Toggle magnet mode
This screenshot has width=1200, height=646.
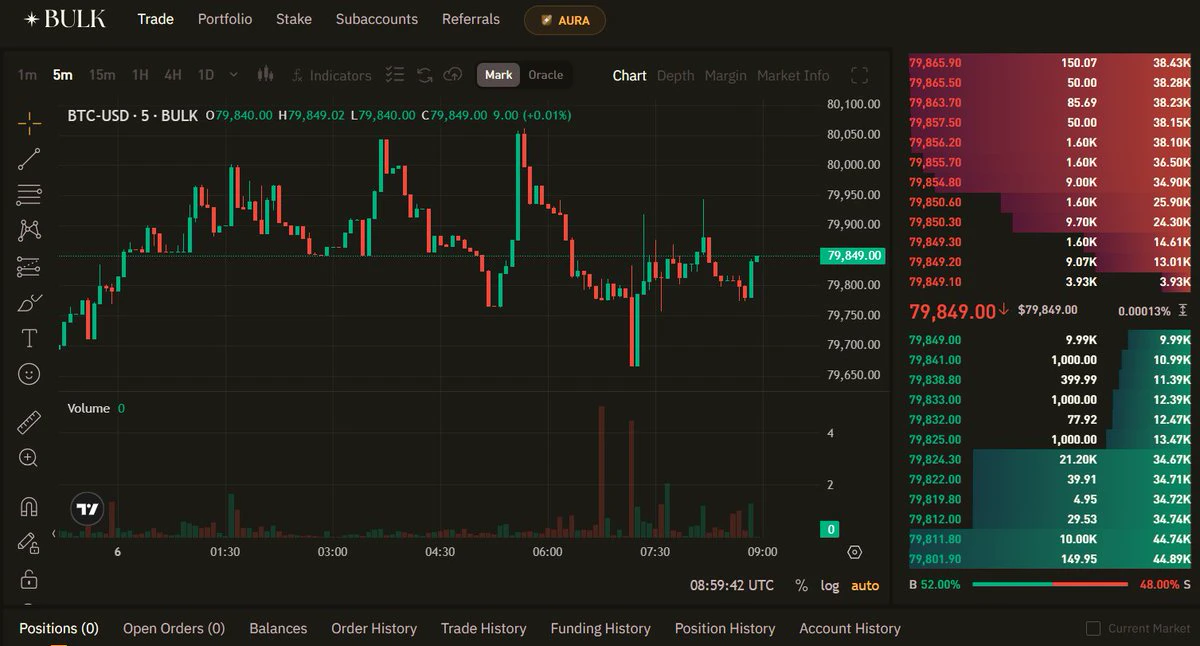tap(29, 507)
